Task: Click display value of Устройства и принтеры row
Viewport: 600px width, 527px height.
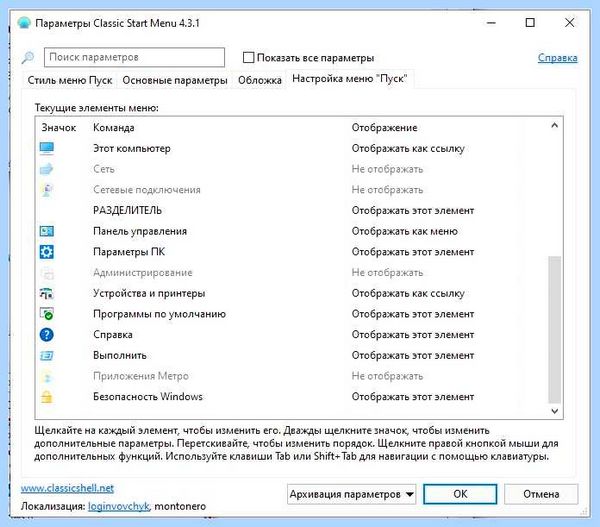Action: click(408, 293)
